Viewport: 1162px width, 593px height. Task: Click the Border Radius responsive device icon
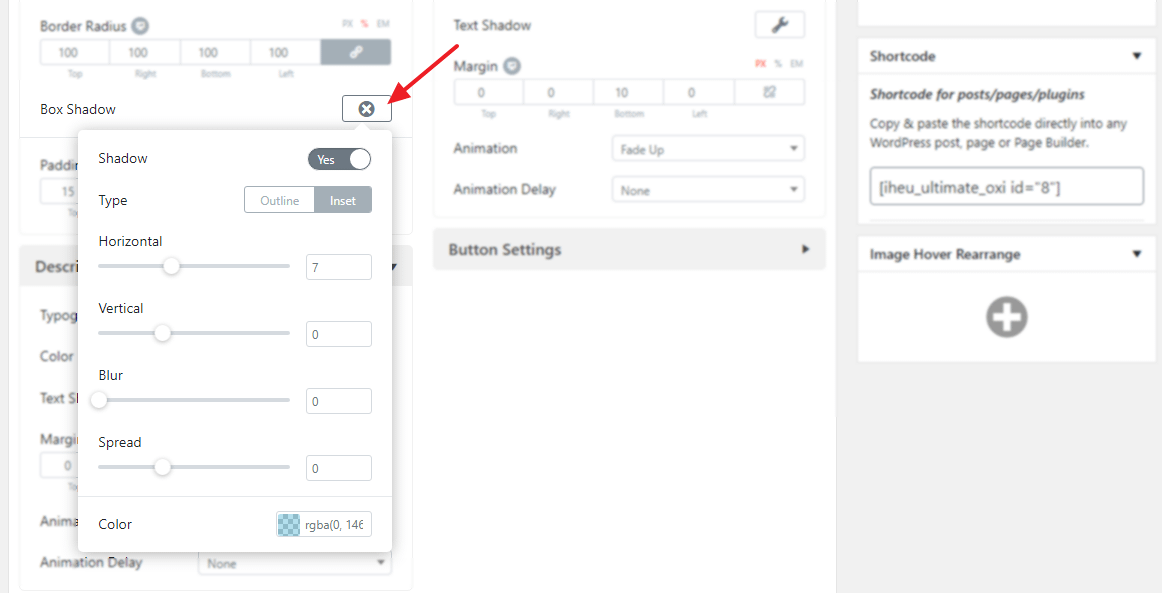141,26
